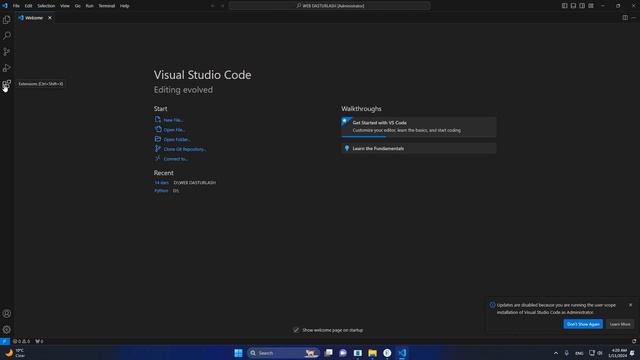Go forward using title bar arrow
This screenshot has height=360, width=640.
tap(222, 6)
